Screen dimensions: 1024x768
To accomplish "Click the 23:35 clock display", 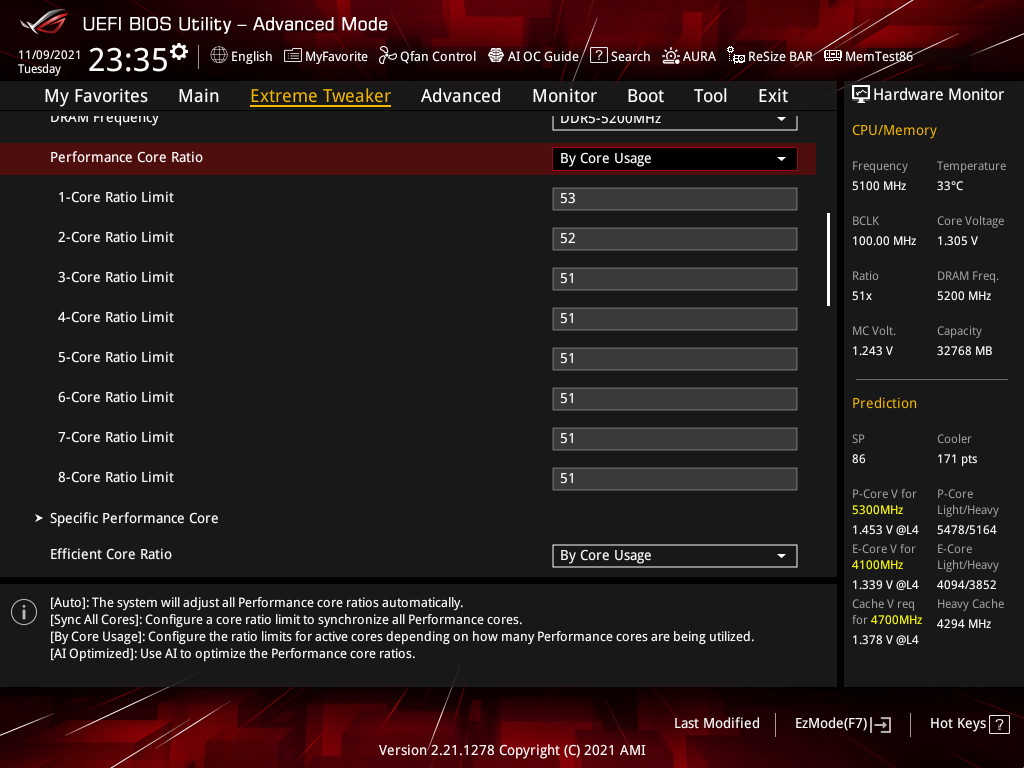I will click(128, 59).
